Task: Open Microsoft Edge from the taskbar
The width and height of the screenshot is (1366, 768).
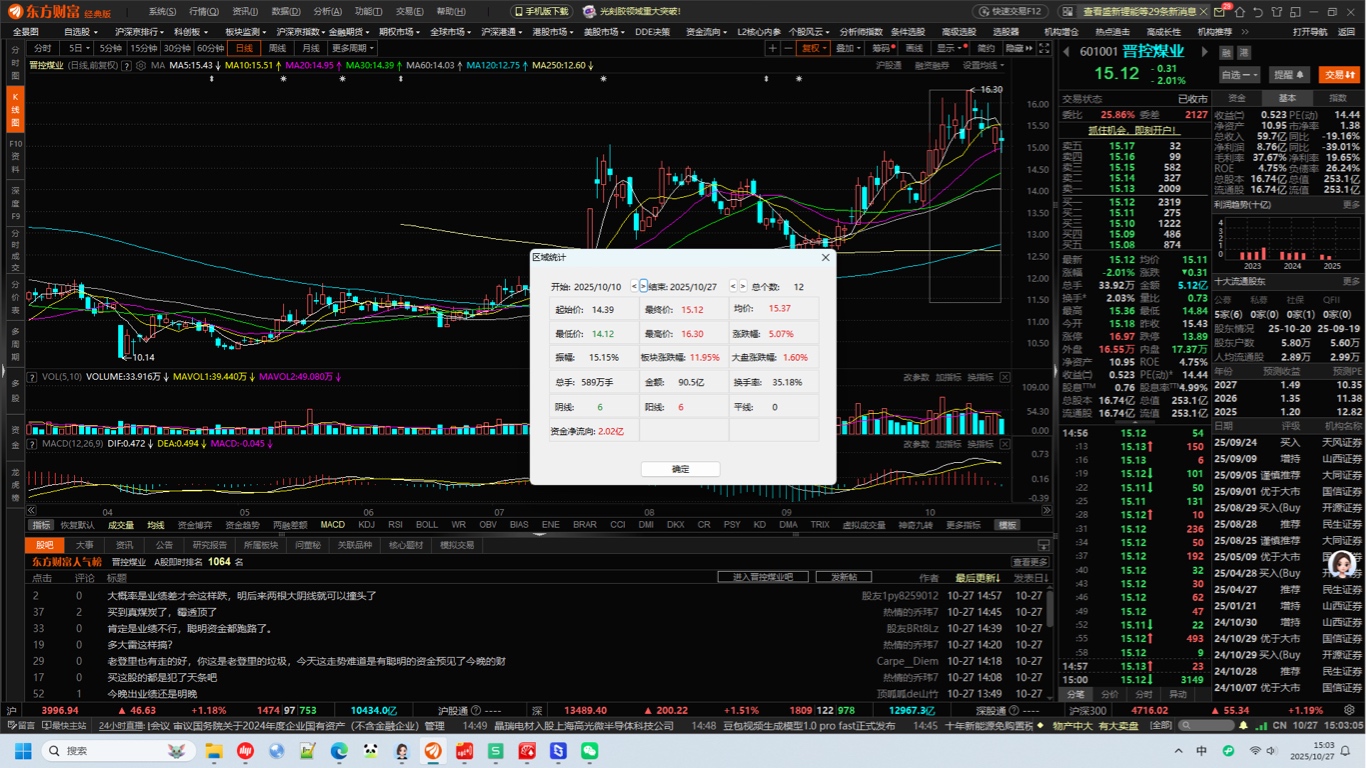Action: coord(339,750)
